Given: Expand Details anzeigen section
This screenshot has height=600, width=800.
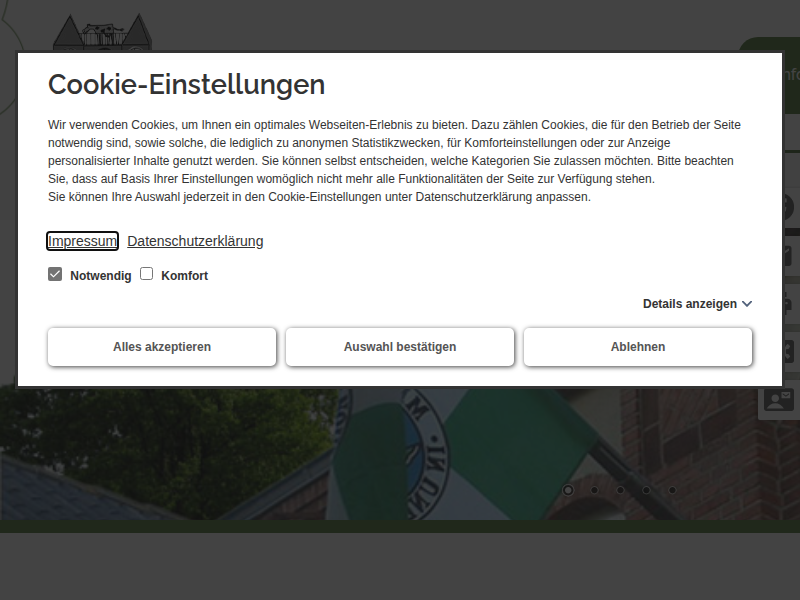Looking at the screenshot, I should (690, 304).
